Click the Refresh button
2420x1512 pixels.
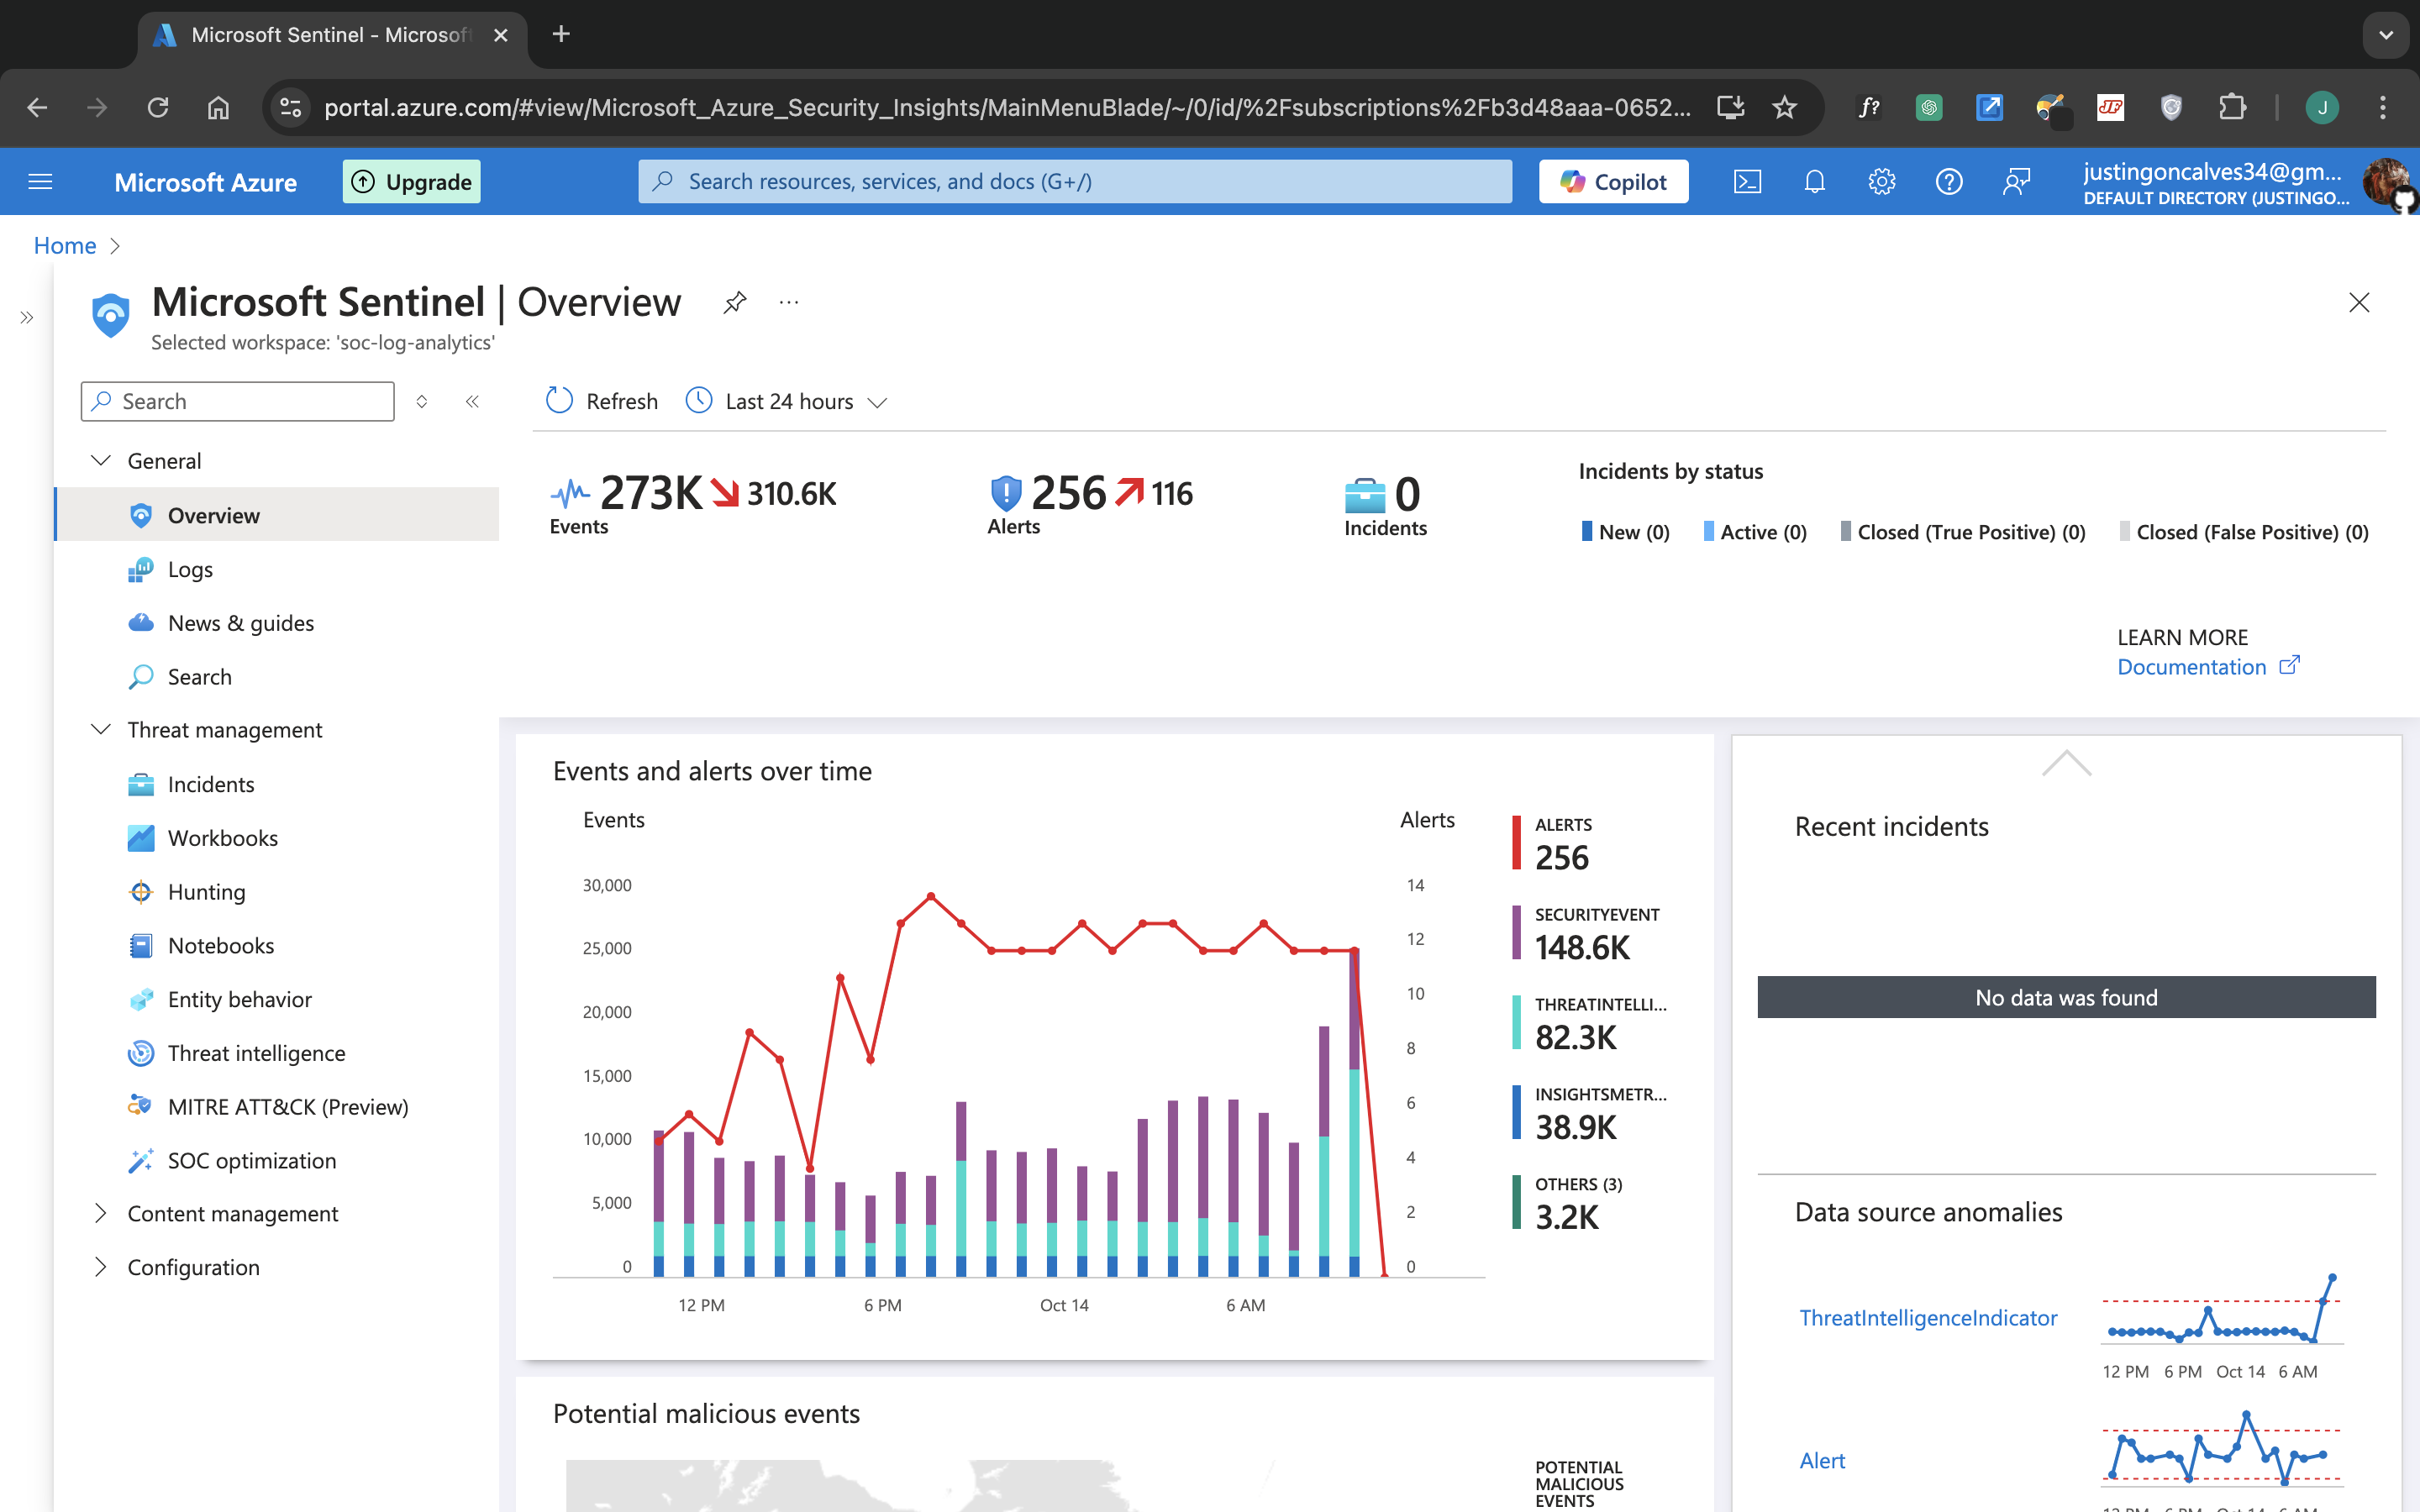pyautogui.click(x=601, y=401)
